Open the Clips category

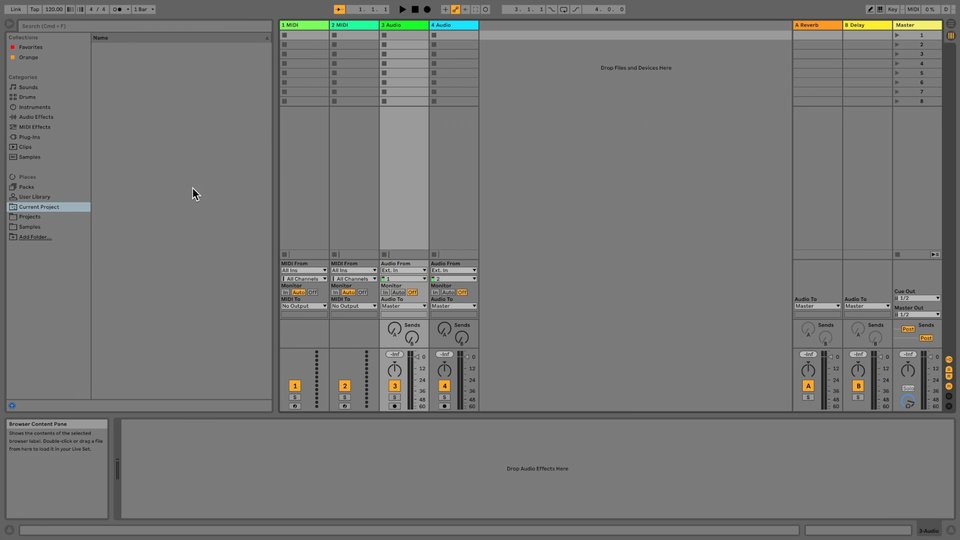coord(24,147)
